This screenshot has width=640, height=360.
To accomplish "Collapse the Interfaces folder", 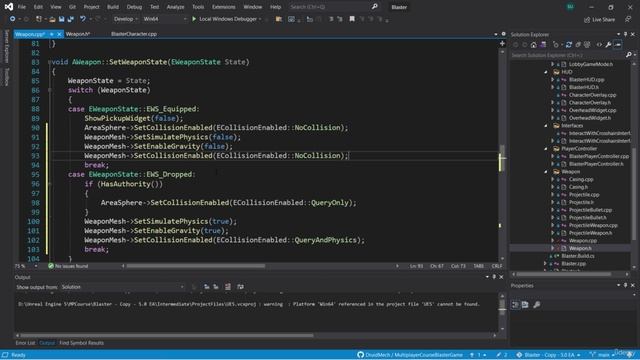I will coord(546,126).
